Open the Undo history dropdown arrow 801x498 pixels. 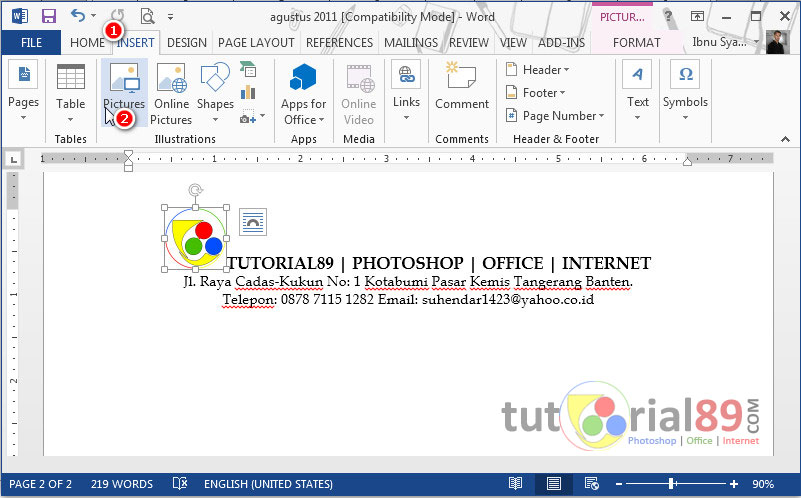click(93, 16)
